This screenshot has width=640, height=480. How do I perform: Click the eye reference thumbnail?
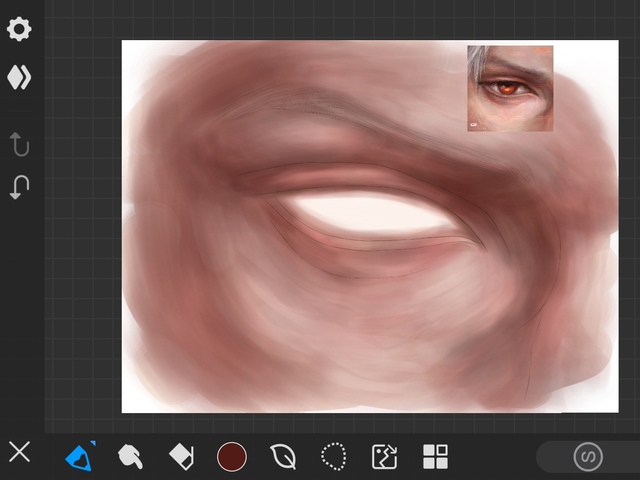(x=510, y=88)
